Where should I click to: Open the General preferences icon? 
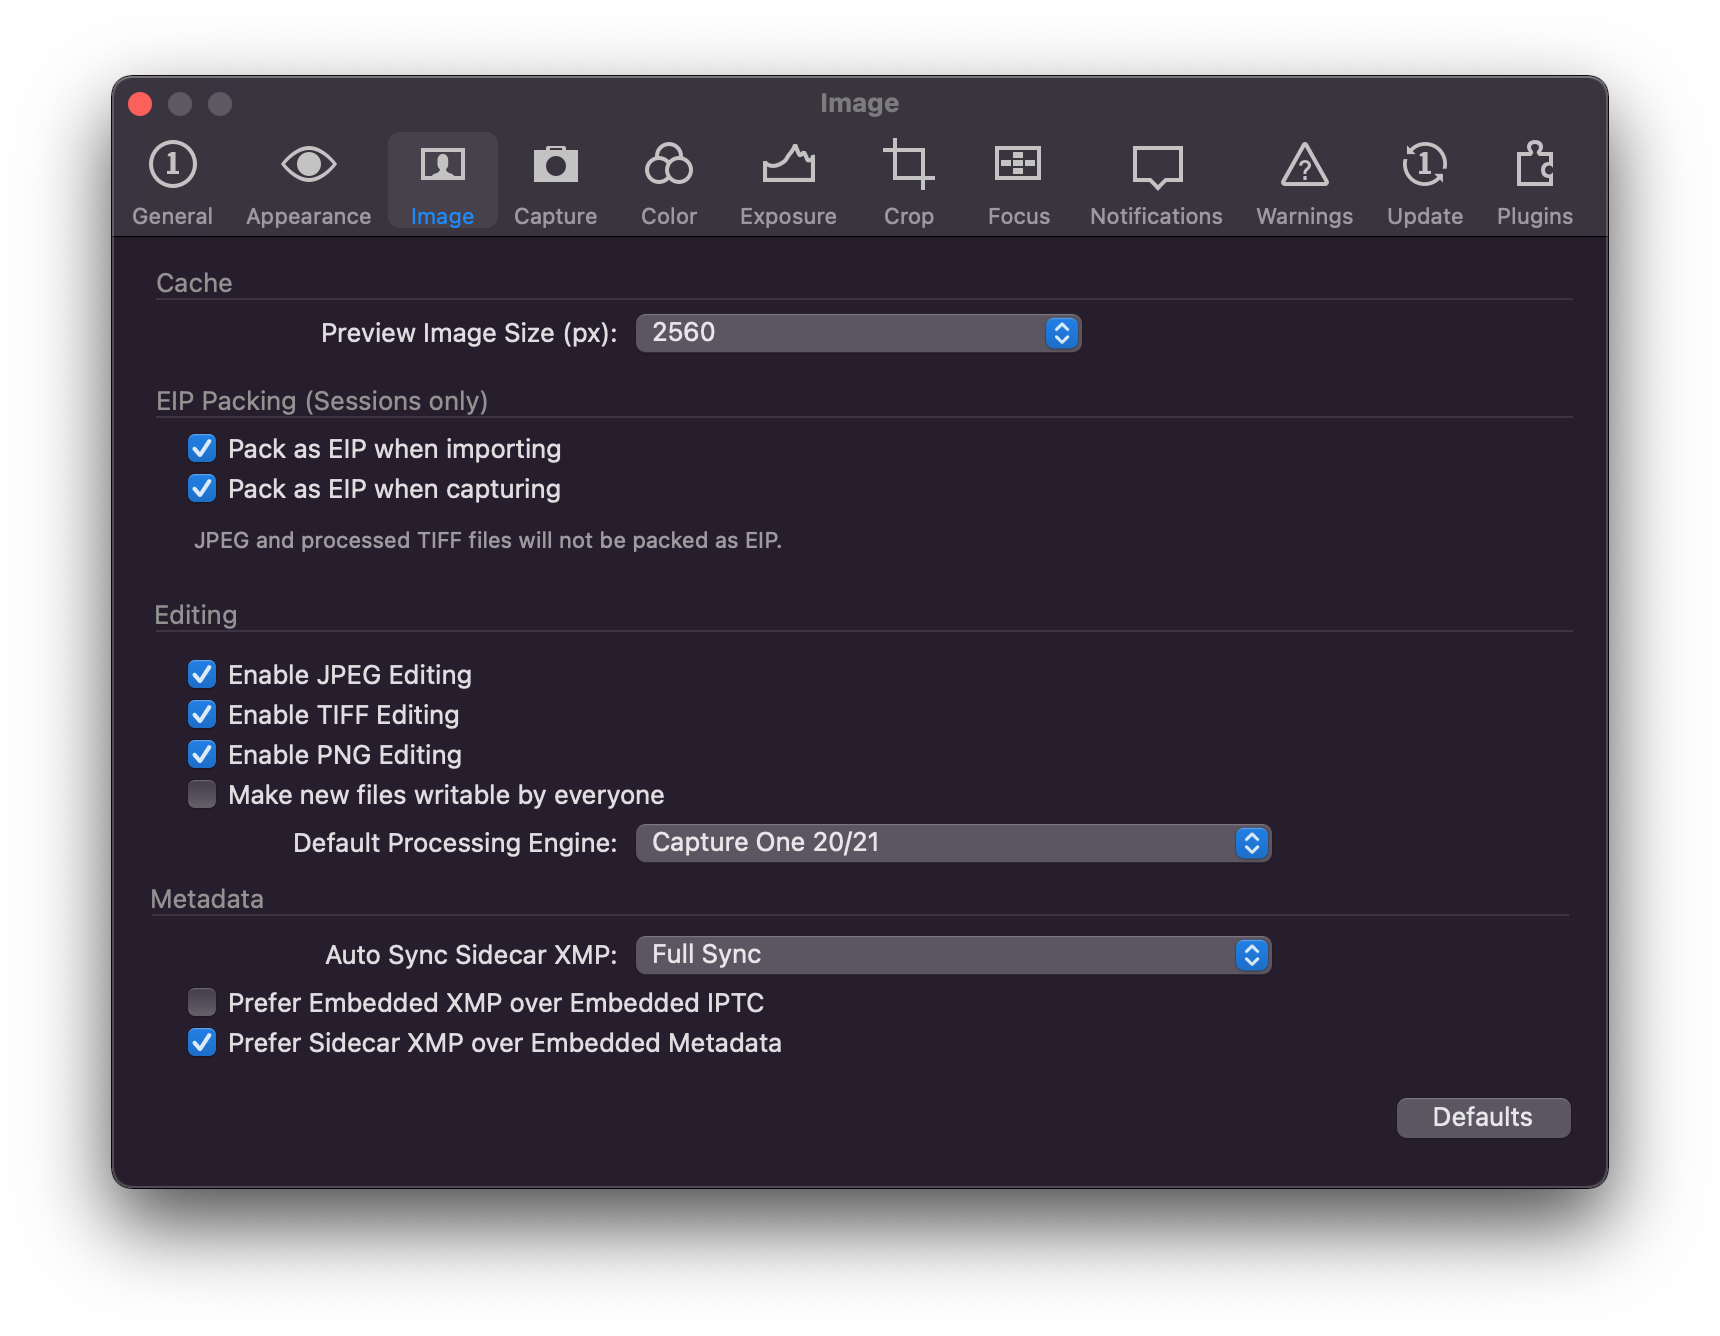click(x=172, y=165)
